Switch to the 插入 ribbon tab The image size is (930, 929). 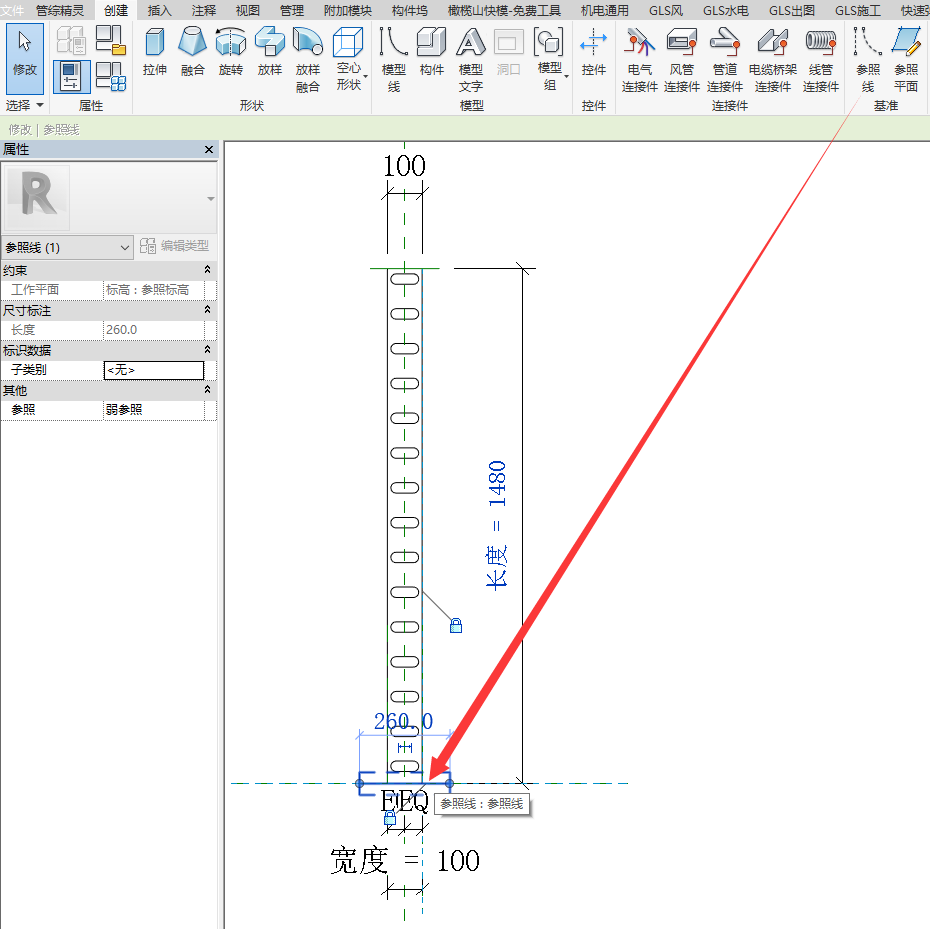click(159, 10)
